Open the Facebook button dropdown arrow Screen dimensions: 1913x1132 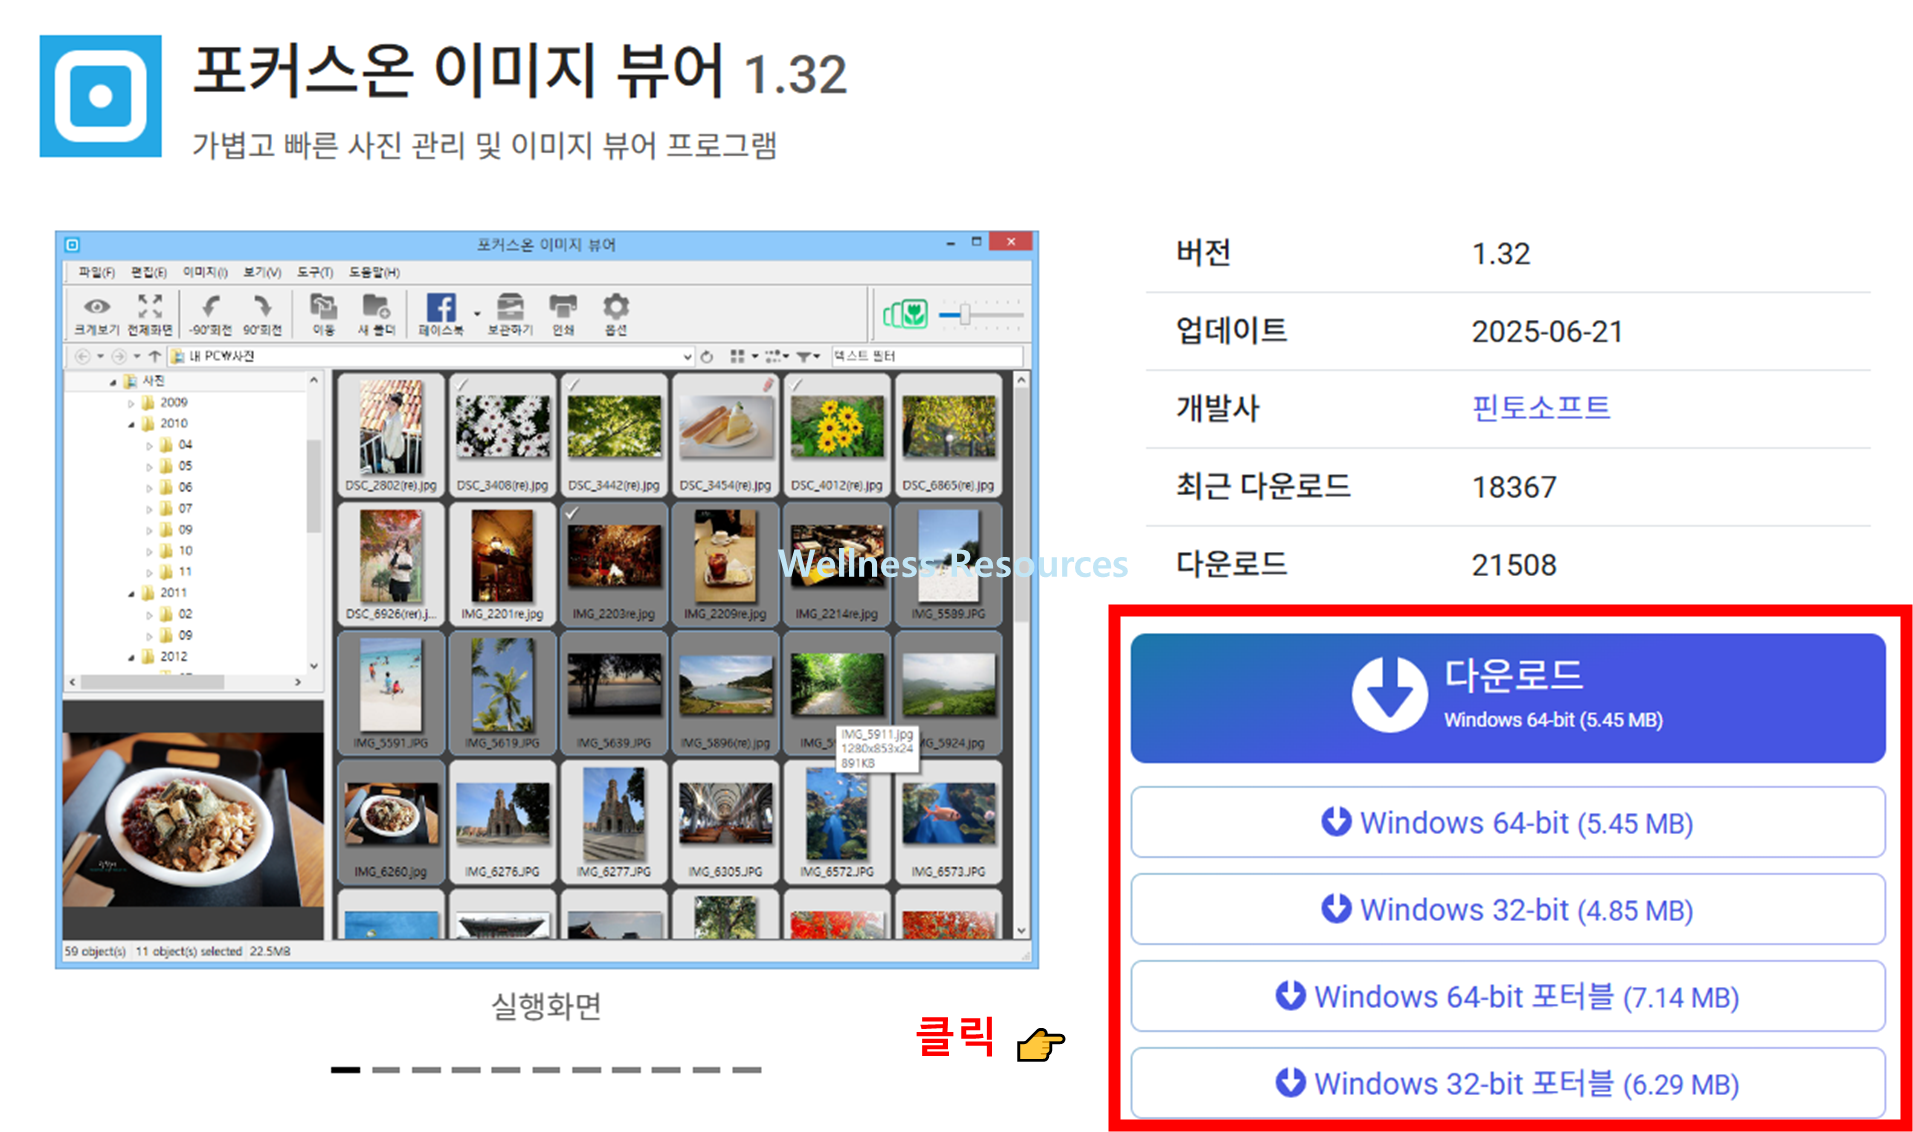tap(477, 314)
